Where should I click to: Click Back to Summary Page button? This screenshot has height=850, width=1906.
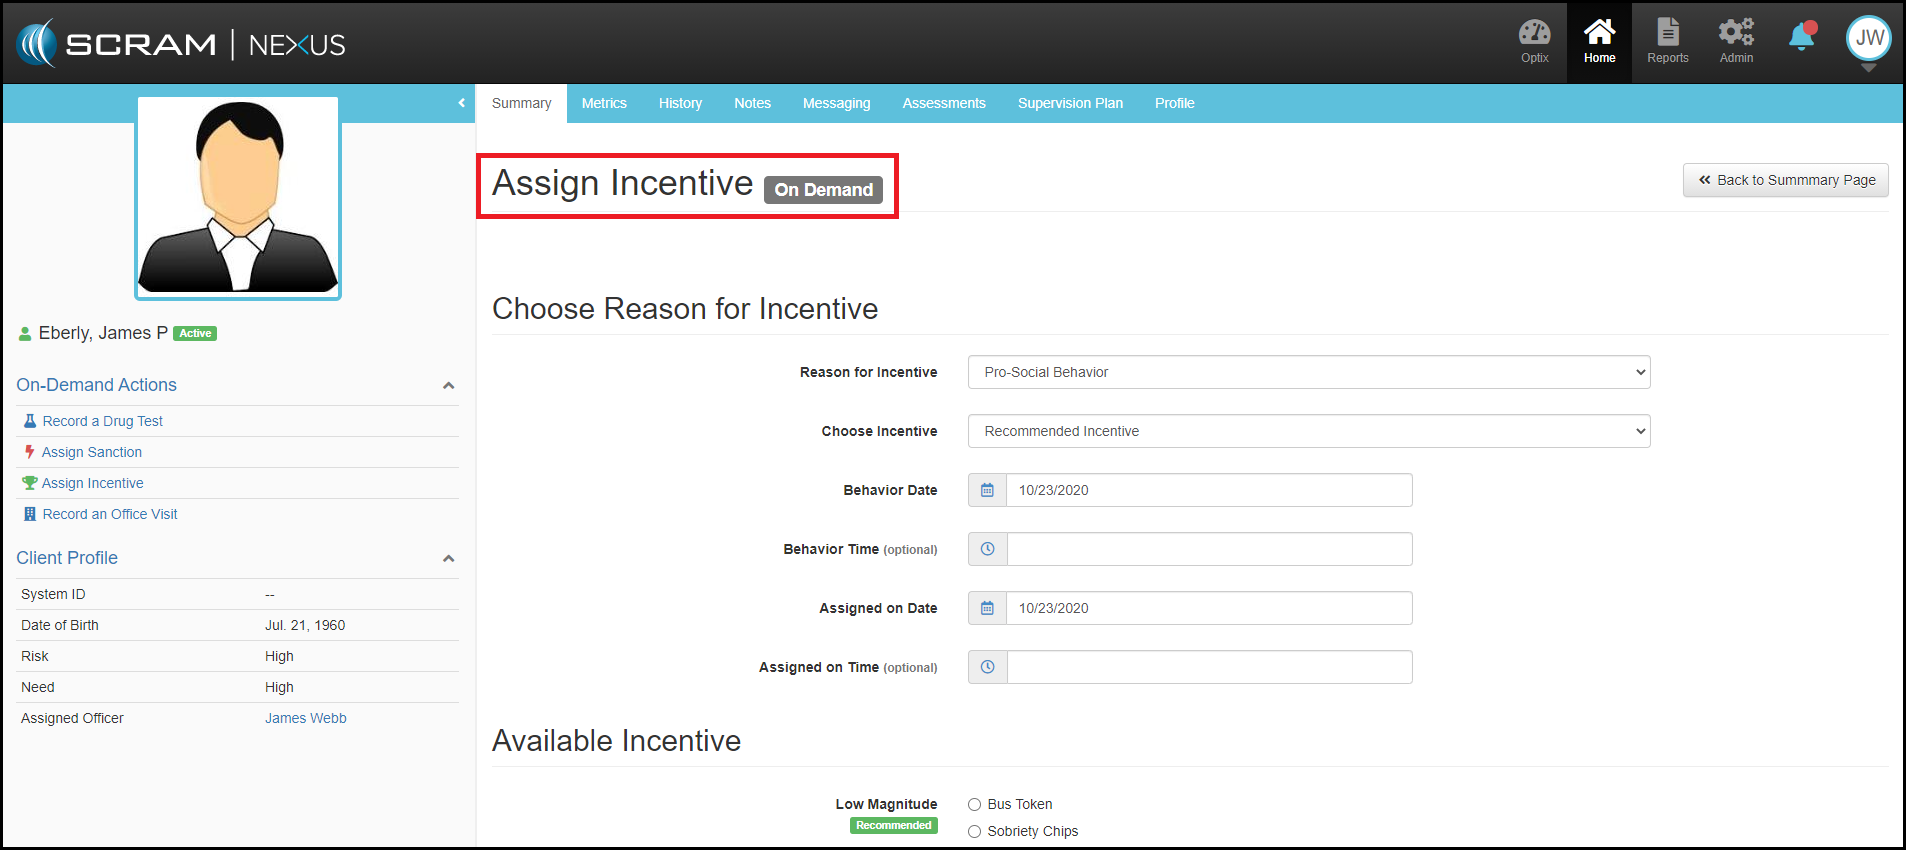coord(1785,180)
